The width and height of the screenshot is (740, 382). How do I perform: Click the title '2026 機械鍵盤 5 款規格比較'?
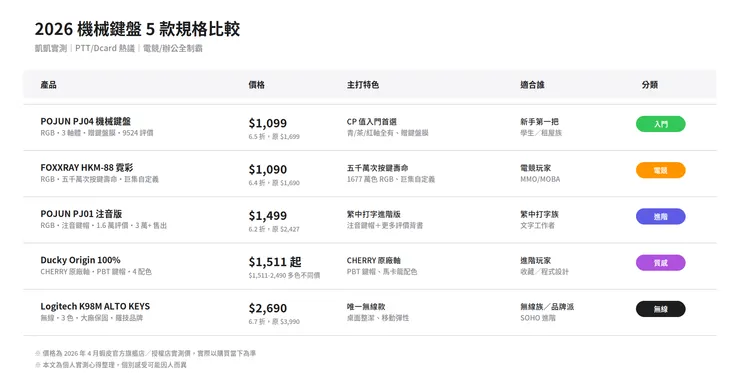pos(137,29)
